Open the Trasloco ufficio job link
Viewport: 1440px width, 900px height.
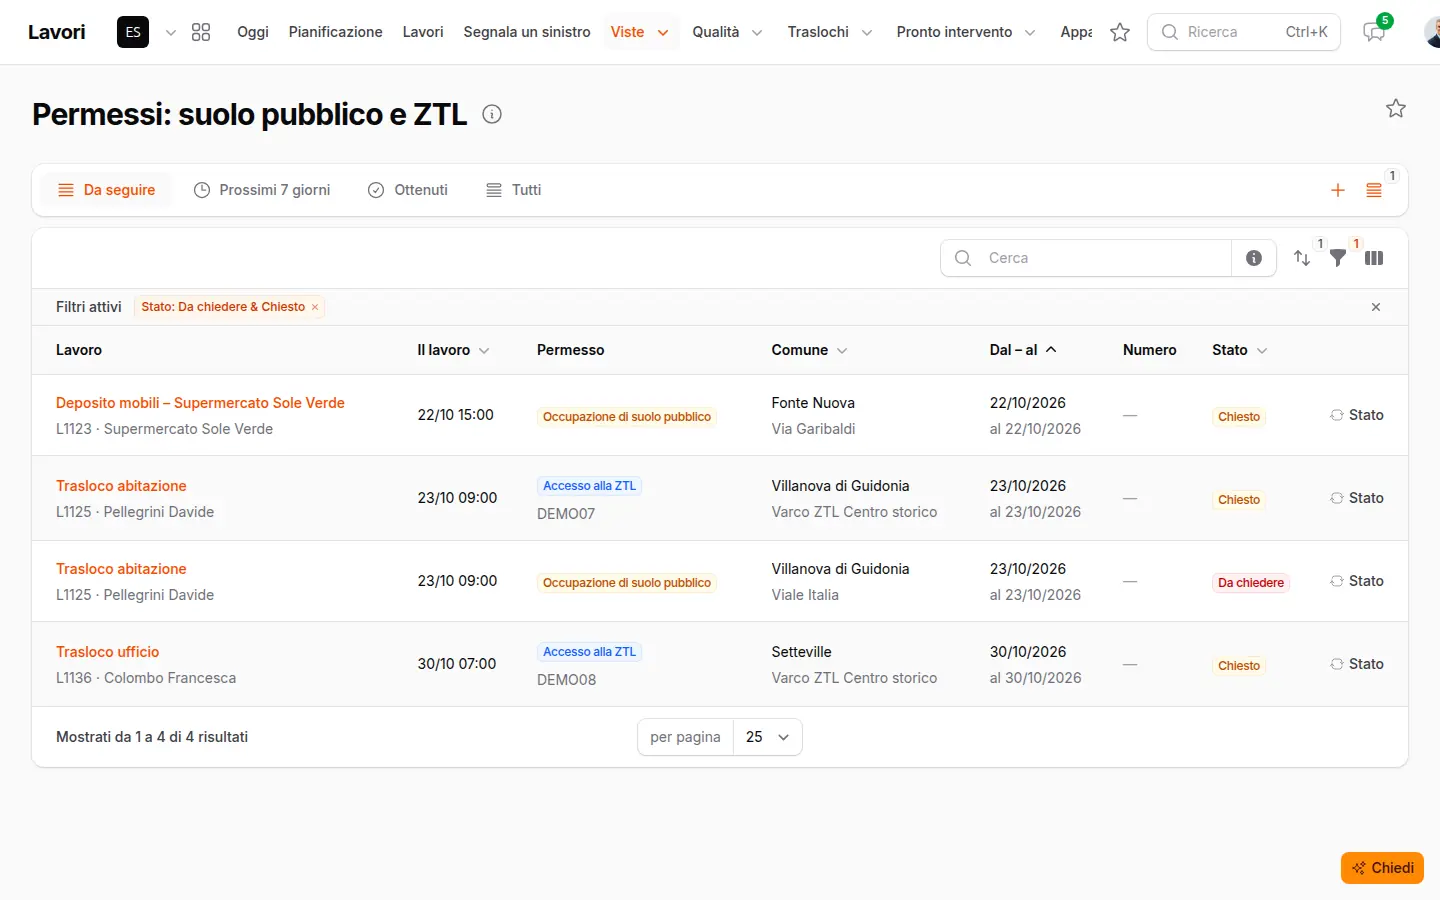click(108, 652)
